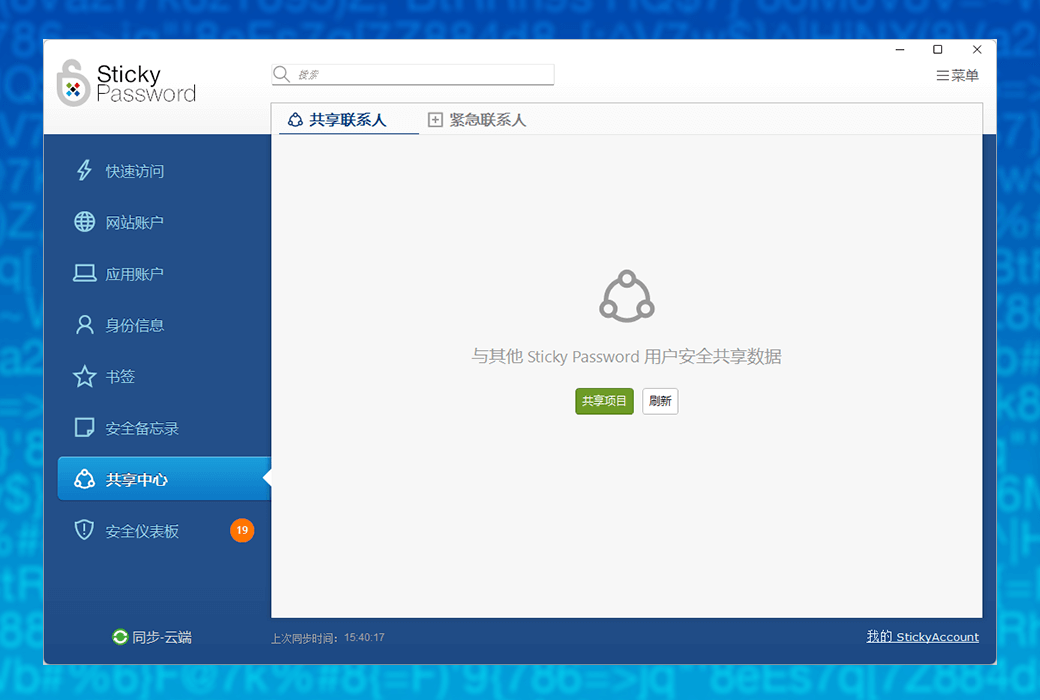1040x700 pixels.
Task: Click the share icon on 共享联系人 tab
Action: click(295, 120)
